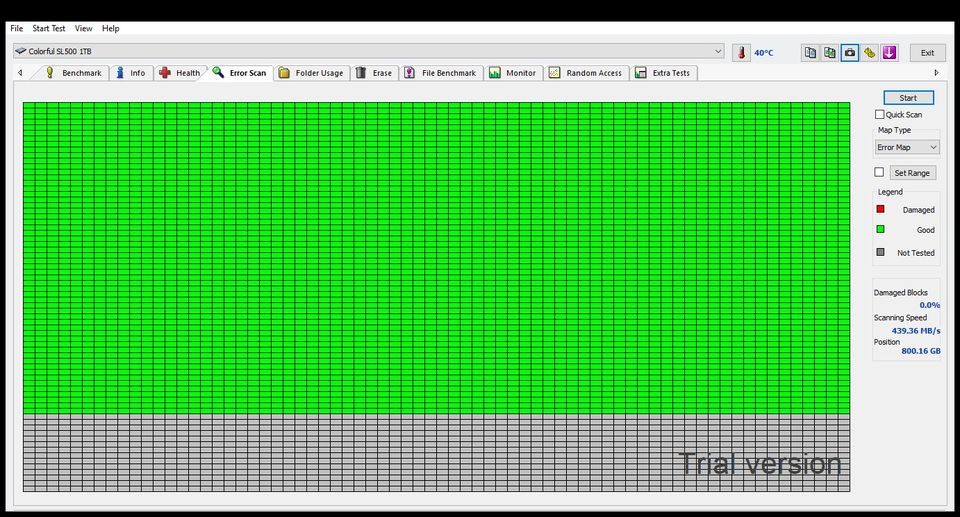
Task: Click the red Damaged legend swatch
Action: [x=880, y=209]
